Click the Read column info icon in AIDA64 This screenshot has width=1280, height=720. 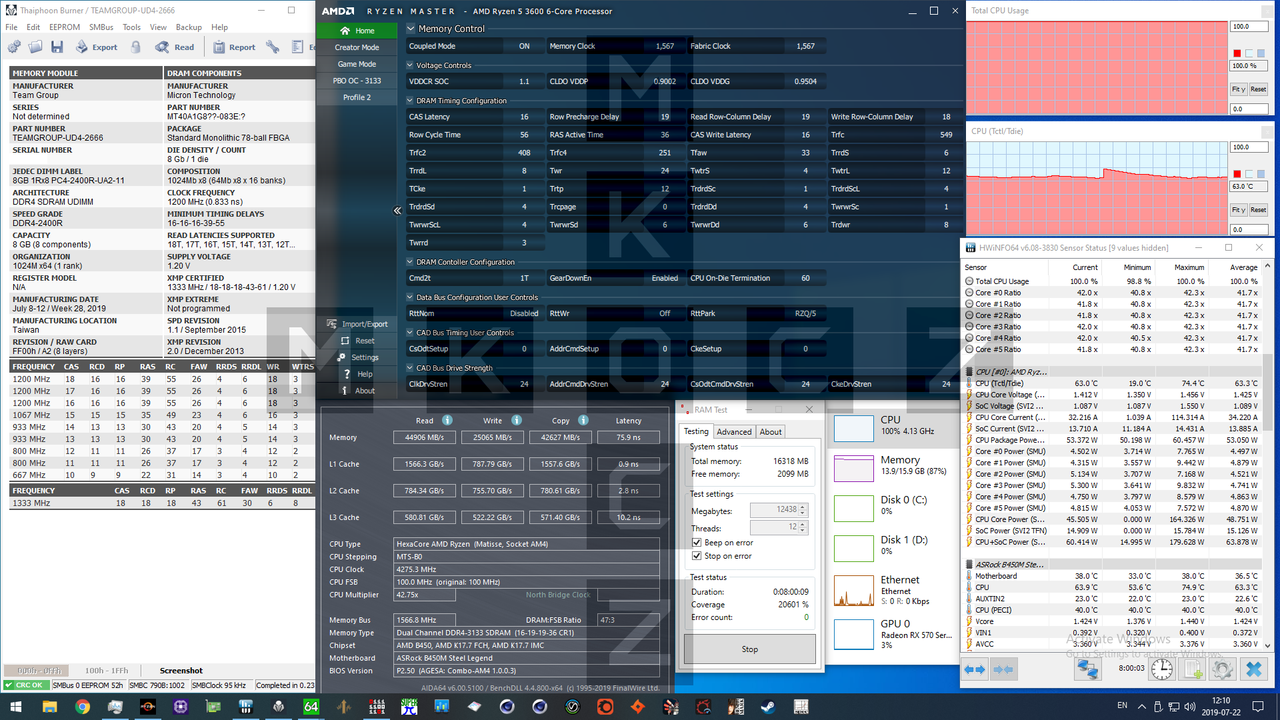click(x=447, y=420)
